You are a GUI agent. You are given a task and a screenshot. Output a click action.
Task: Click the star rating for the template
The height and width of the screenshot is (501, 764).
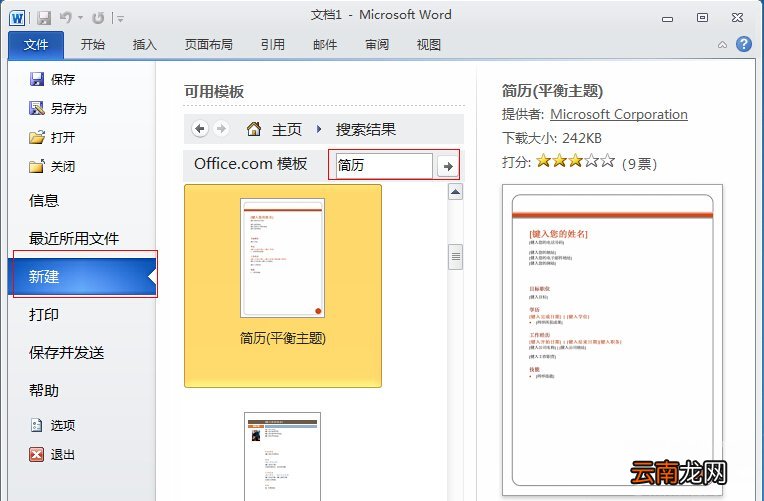(575, 161)
